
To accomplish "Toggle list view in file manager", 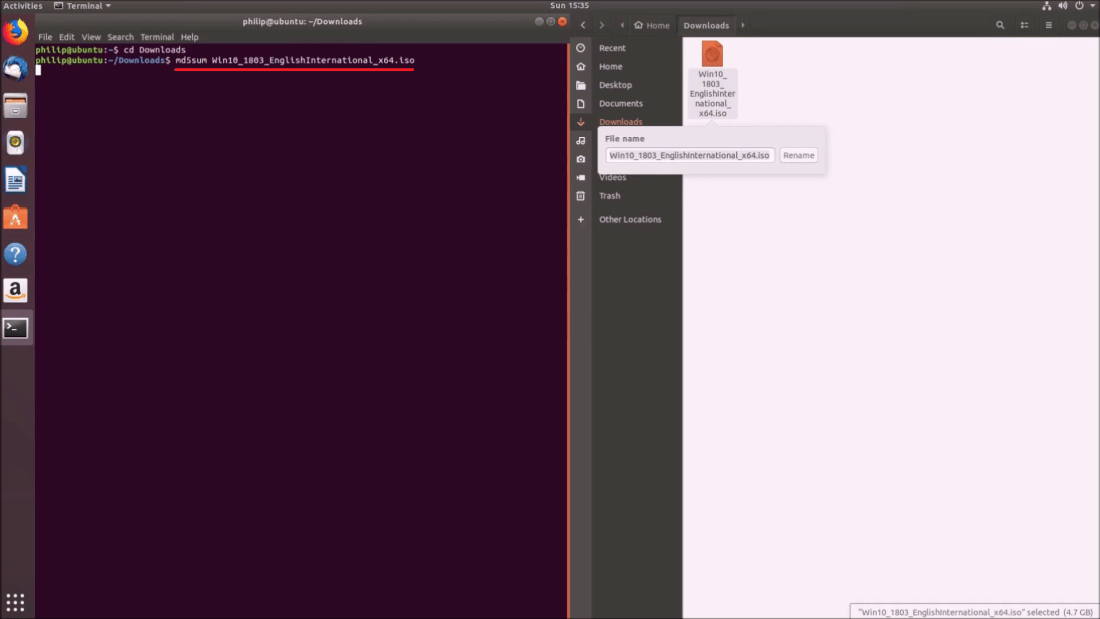I will click(x=1024, y=25).
